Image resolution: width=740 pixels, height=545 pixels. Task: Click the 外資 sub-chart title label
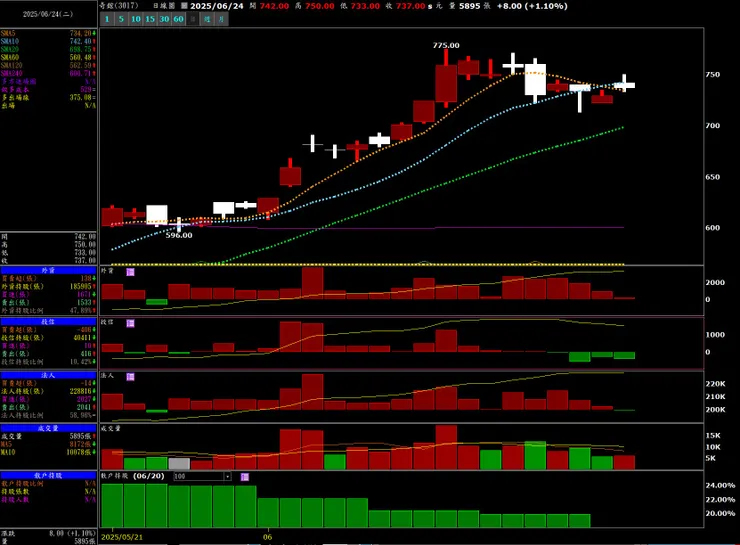click(108, 271)
